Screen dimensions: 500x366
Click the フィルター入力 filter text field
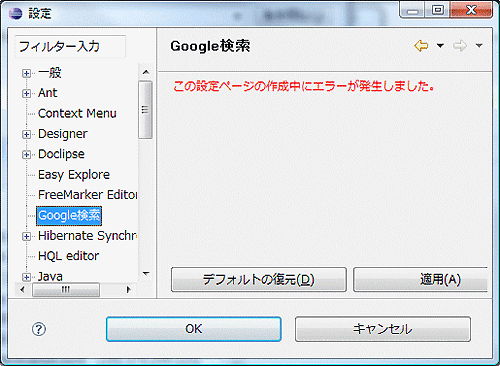[x=70, y=46]
